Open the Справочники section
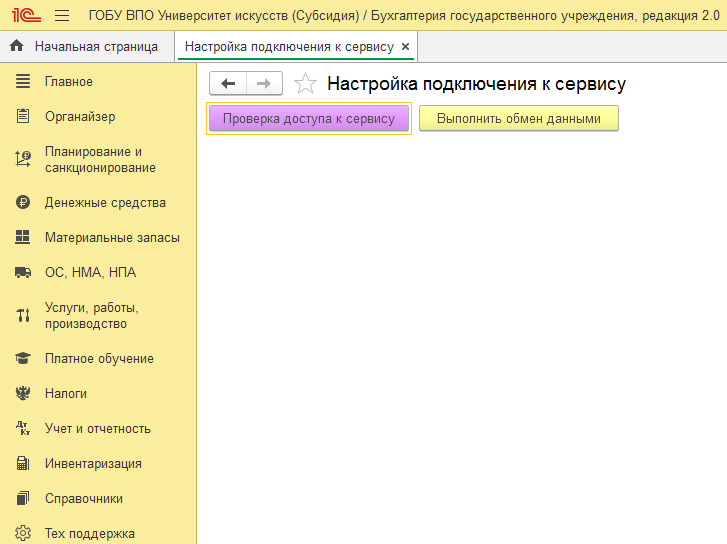The image size is (727, 544). pyautogui.click(x=84, y=499)
